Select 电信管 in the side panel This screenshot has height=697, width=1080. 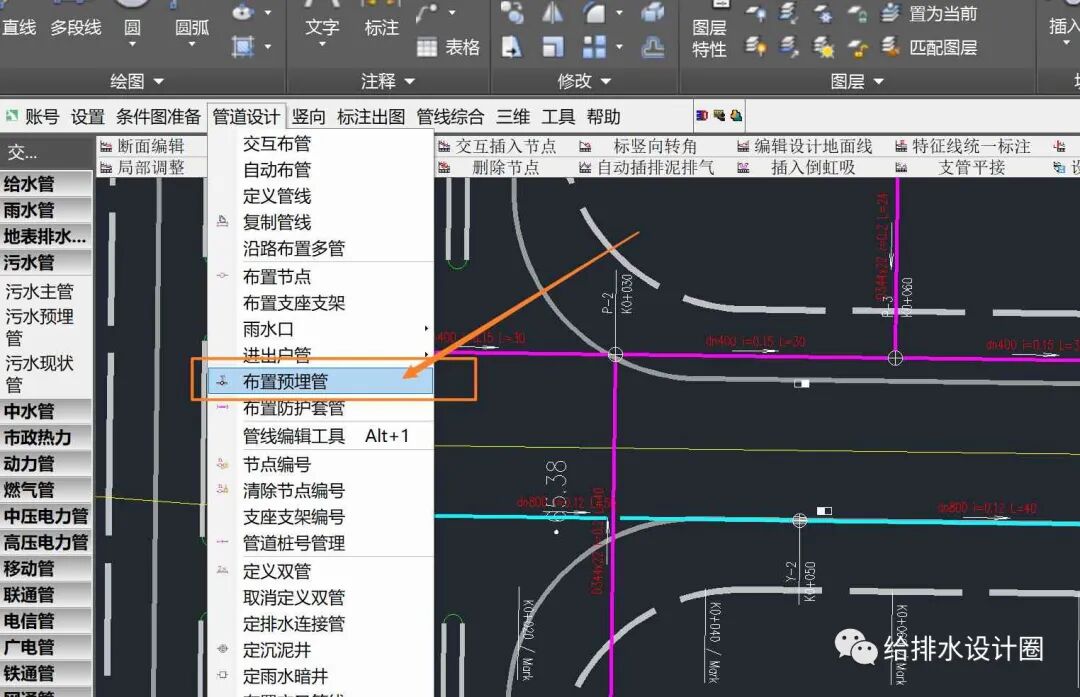coord(46,621)
